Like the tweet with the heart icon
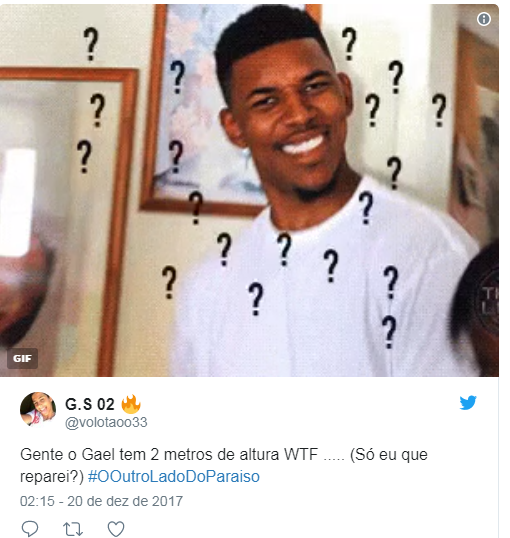Screen dimensions: 510x538 pyautogui.click(x=116, y=529)
